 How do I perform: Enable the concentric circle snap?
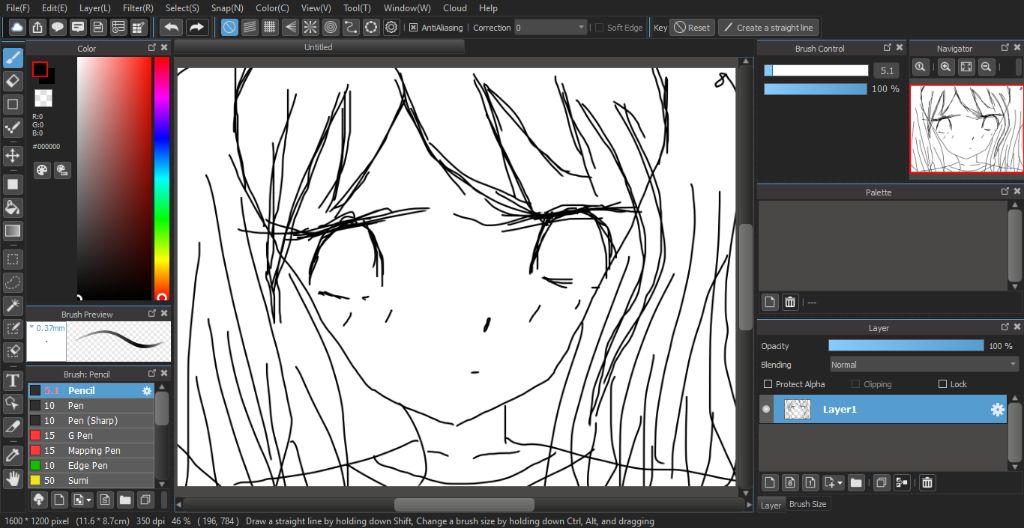330,27
